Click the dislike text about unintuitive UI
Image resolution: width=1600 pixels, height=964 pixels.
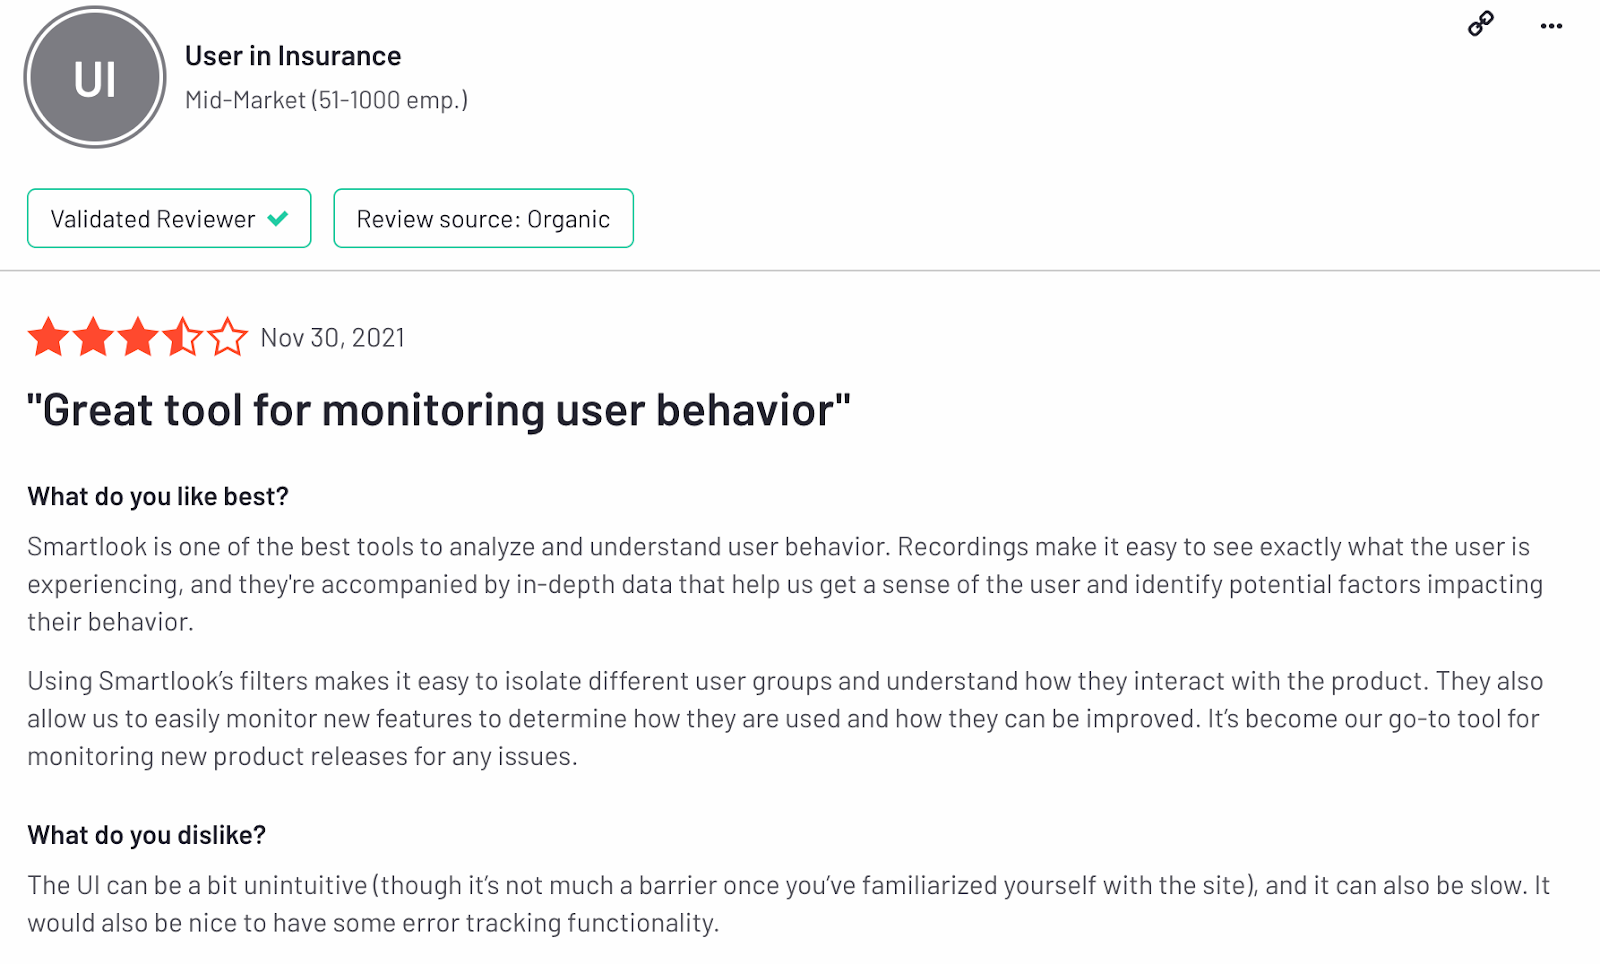pyautogui.click(x=788, y=904)
